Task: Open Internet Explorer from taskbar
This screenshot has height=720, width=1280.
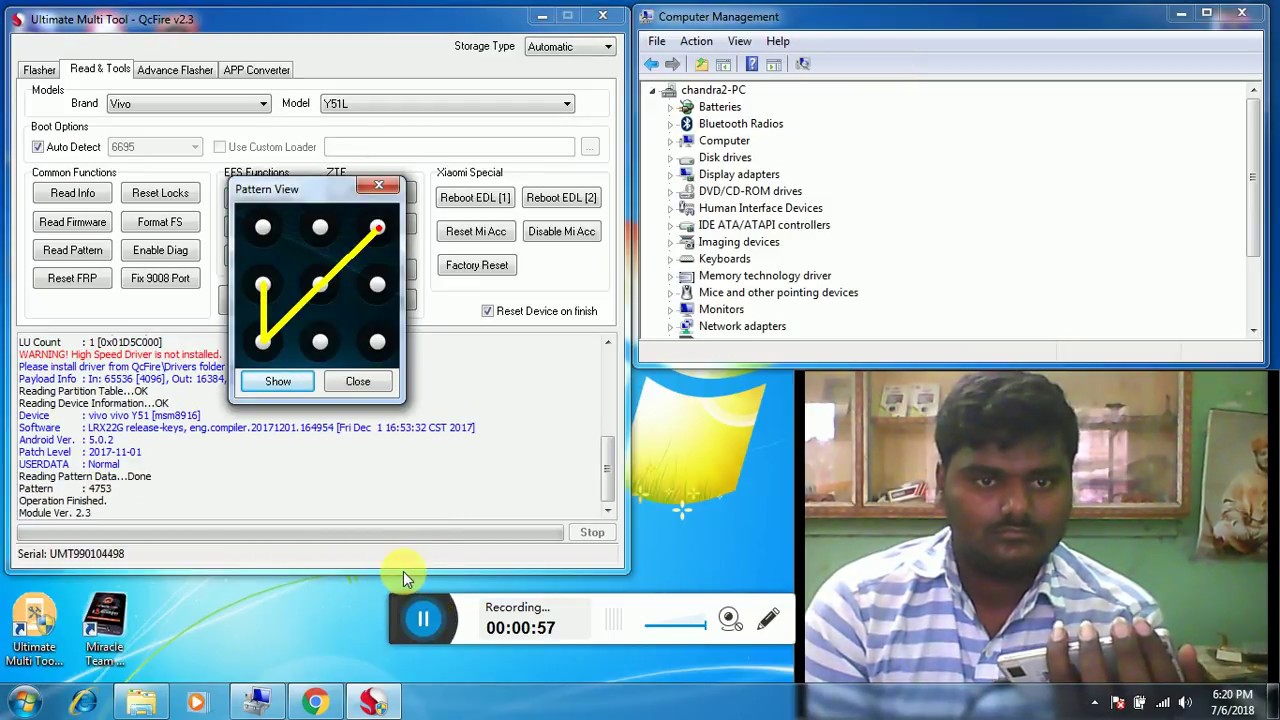Action: [x=83, y=702]
